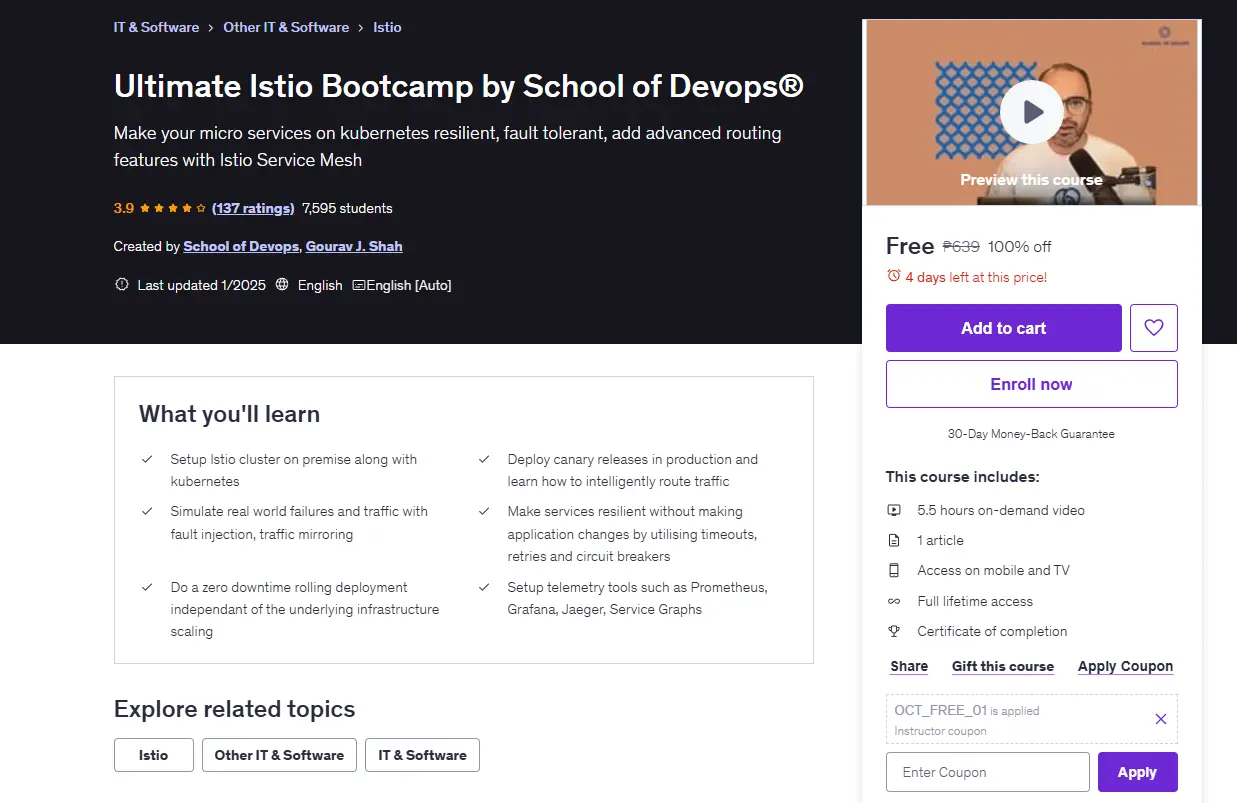
Task: Select IT & Software topic chip
Action: tap(422, 755)
